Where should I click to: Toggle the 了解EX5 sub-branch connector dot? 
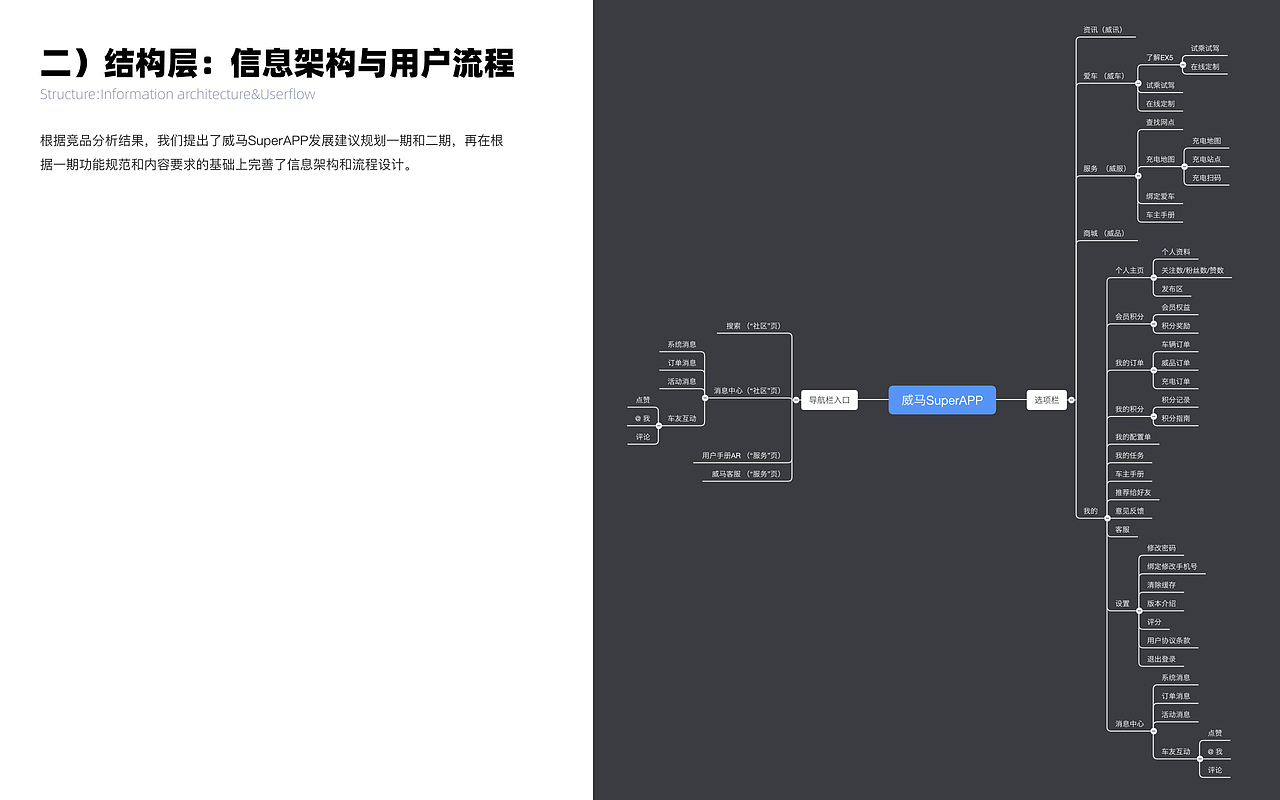coord(1182,64)
